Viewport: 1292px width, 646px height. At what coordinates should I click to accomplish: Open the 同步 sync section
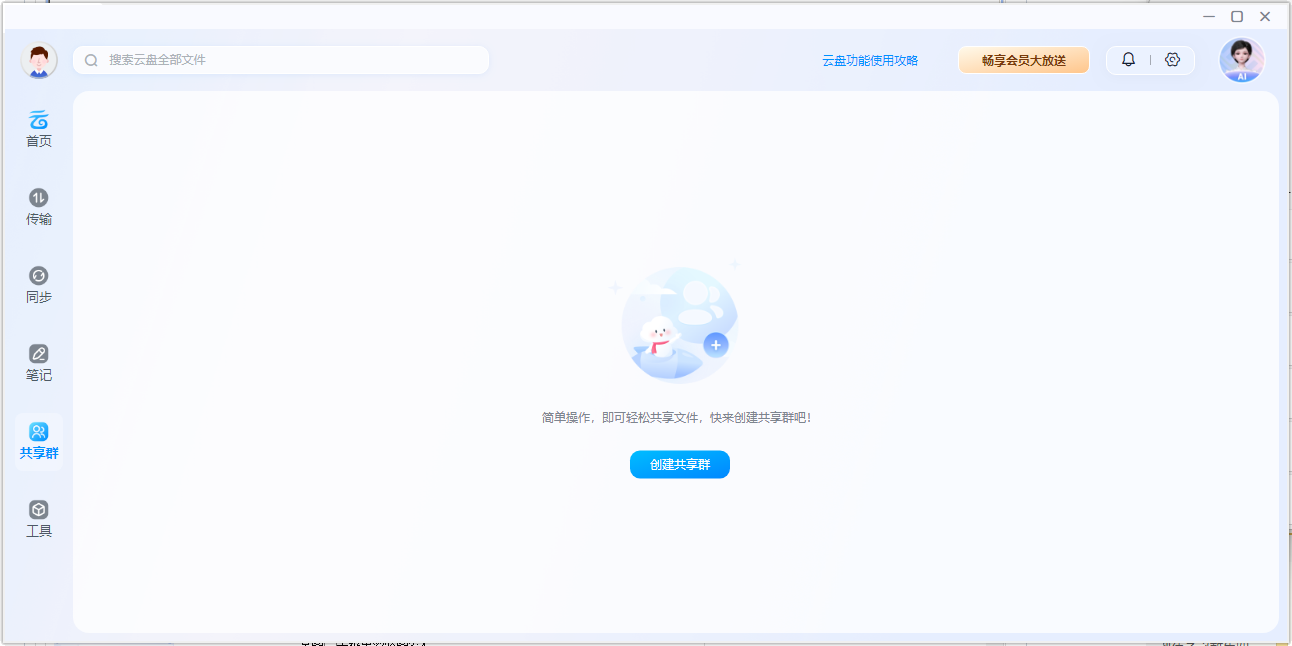(39, 285)
